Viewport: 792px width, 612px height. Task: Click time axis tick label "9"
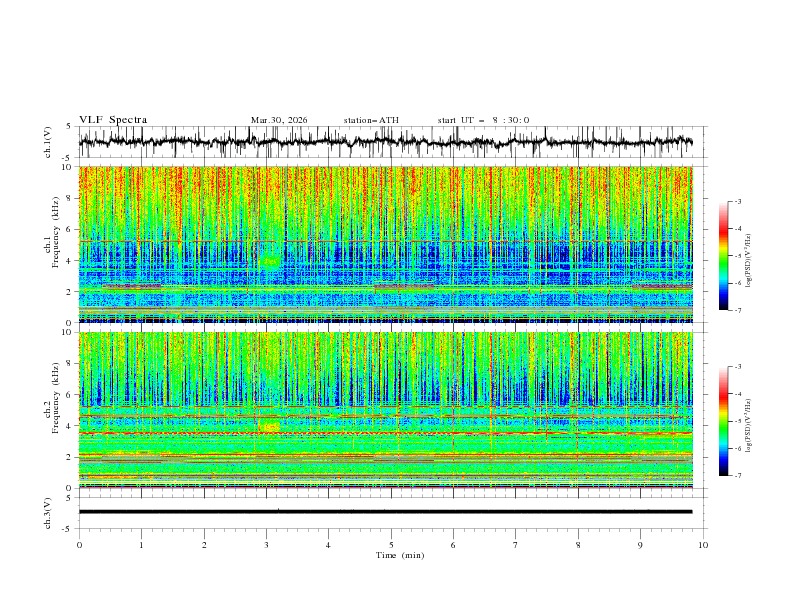point(640,545)
